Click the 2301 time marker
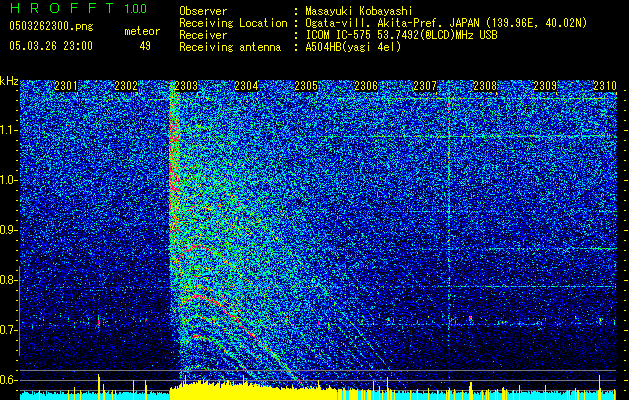 [66, 86]
